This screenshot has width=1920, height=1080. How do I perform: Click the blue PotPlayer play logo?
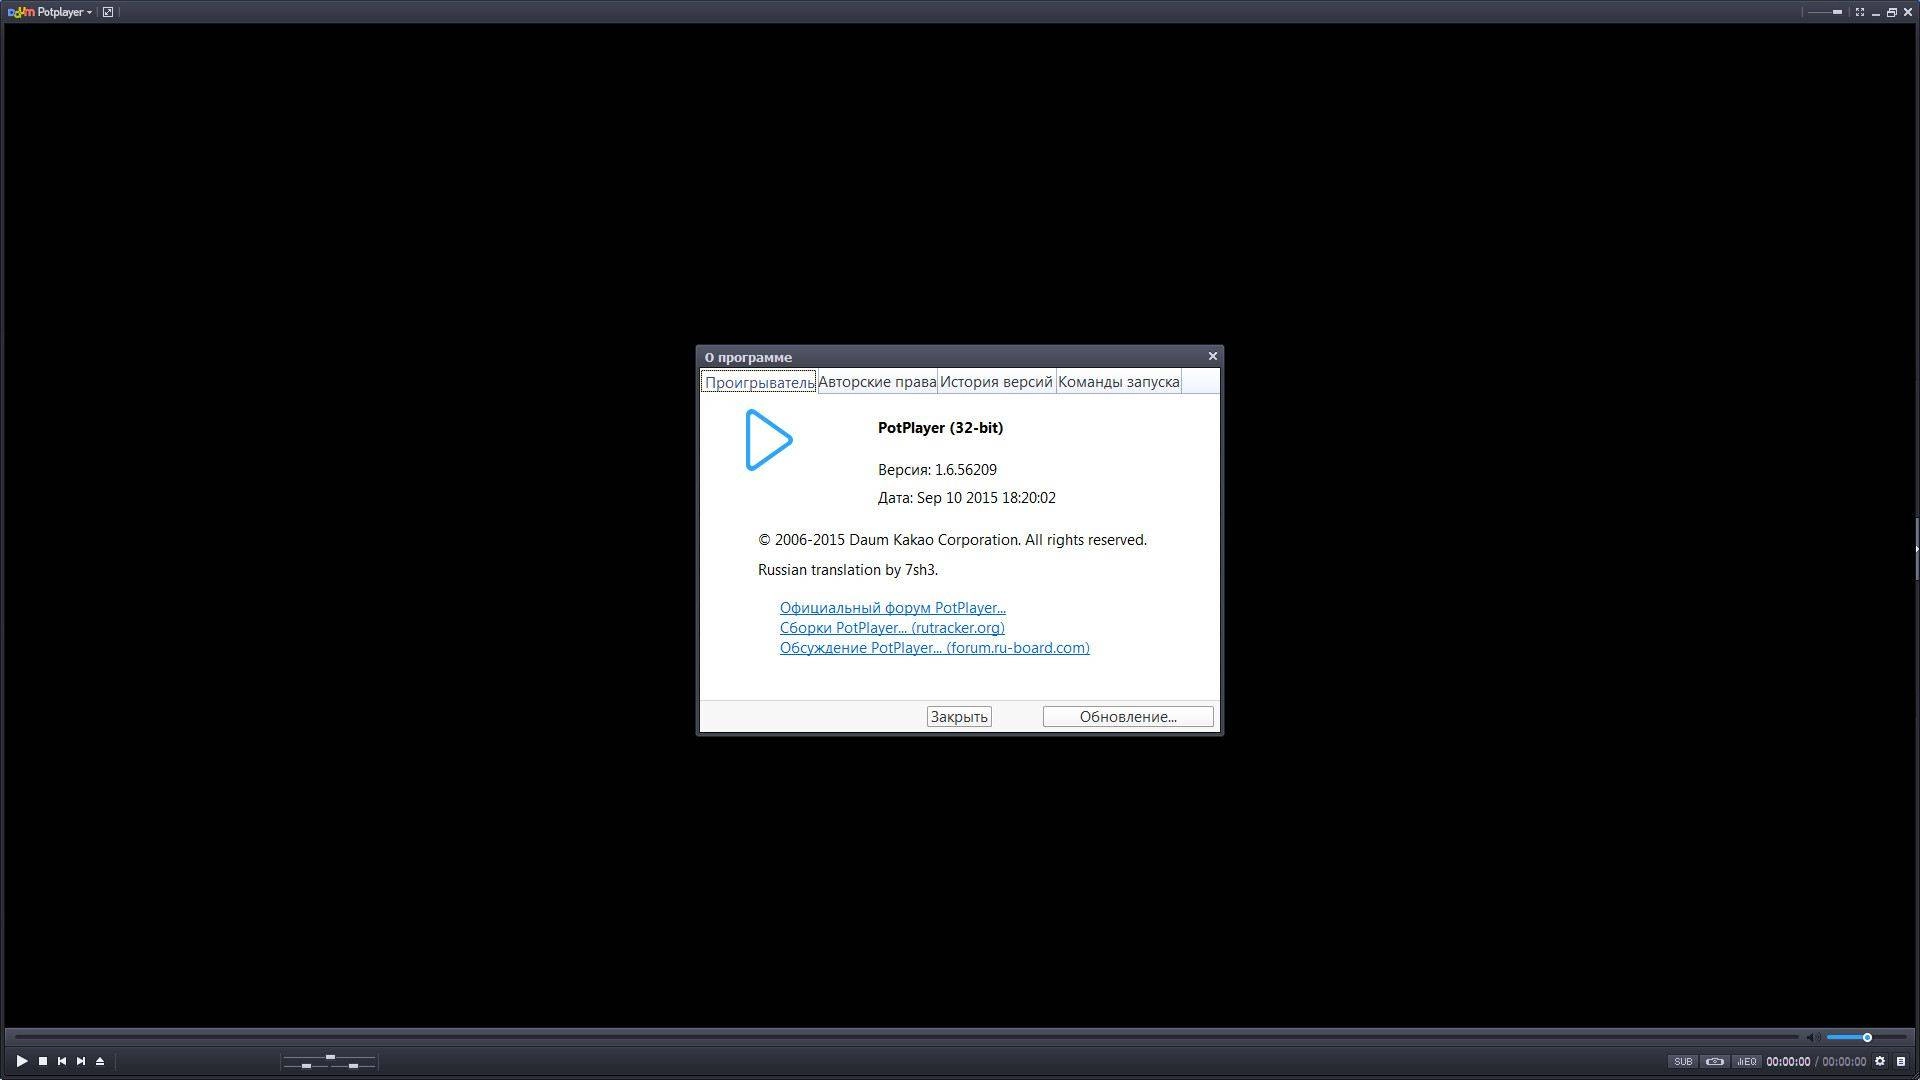(x=768, y=440)
